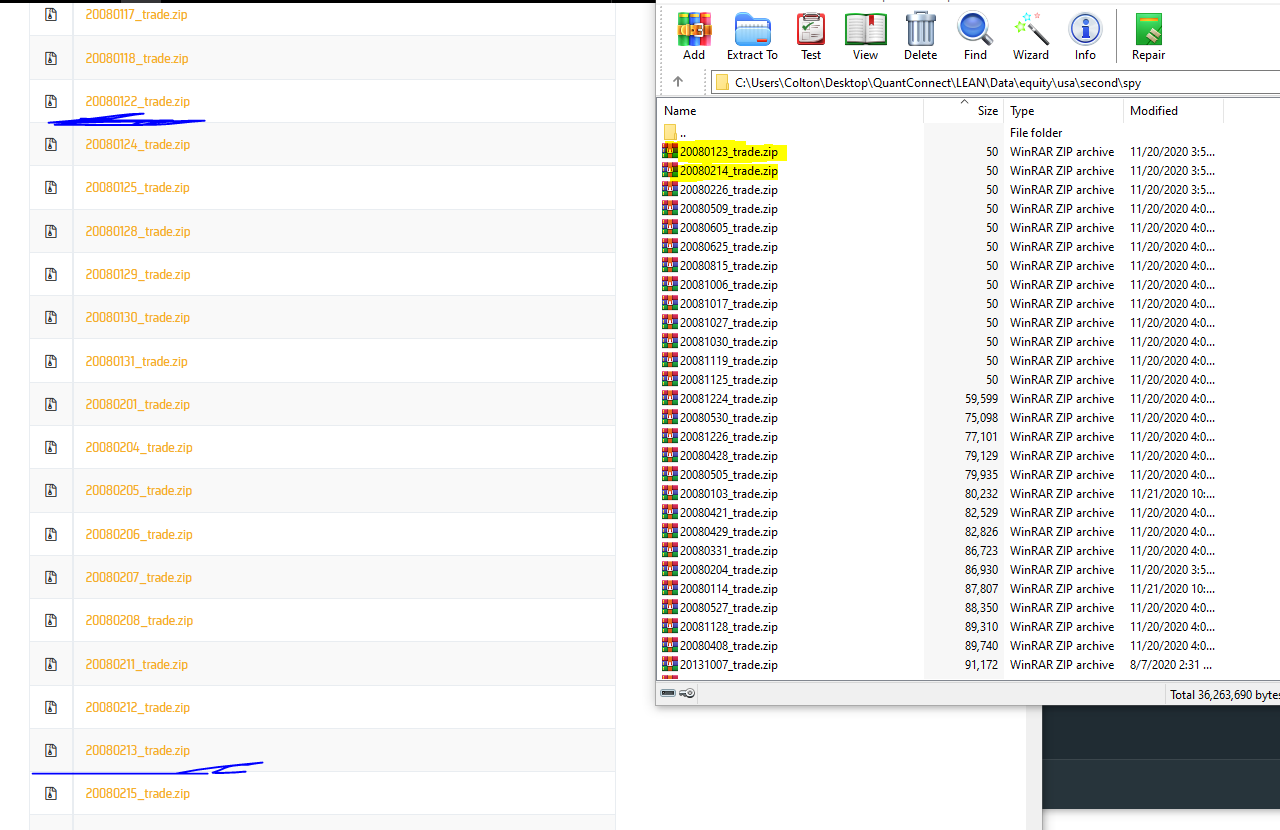Sort files by the Name column
This screenshot has height=830, width=1280.
pos(679,110)
